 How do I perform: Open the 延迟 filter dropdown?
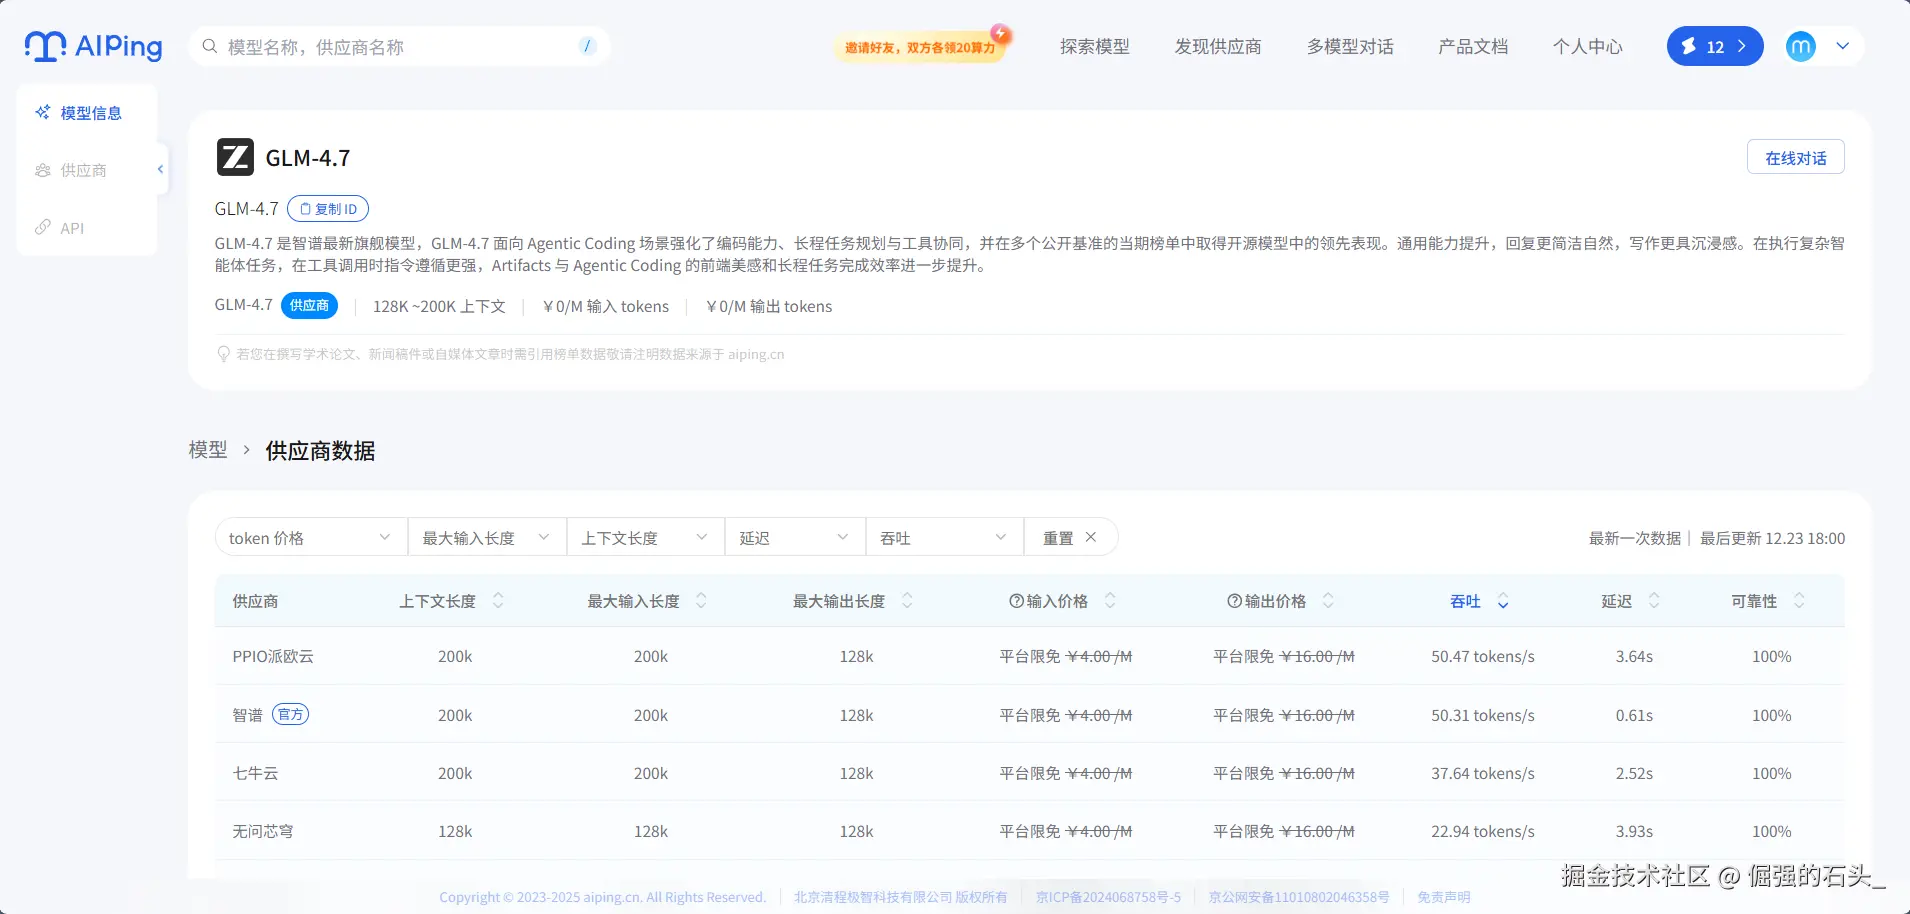coord(795,537)
